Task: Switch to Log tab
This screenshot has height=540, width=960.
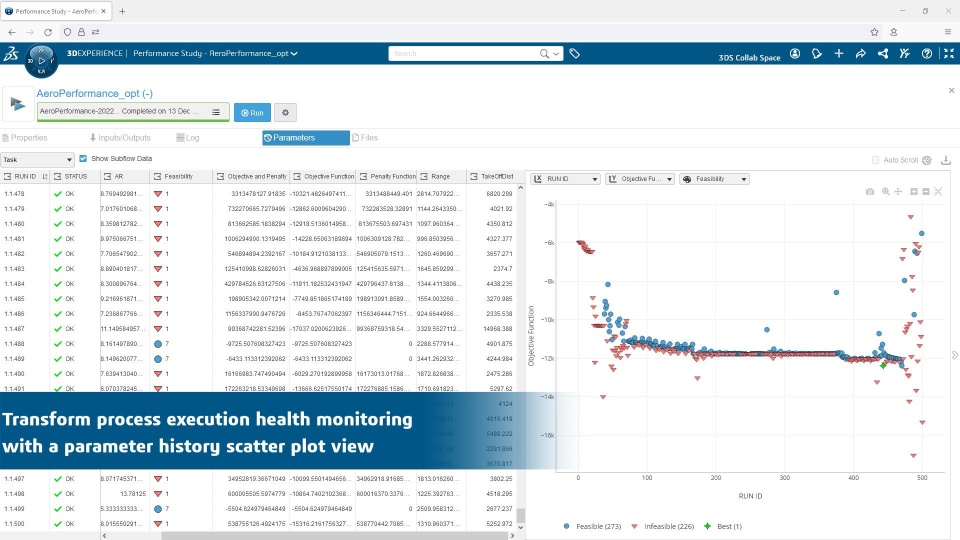Action: [x=188, y=138]
